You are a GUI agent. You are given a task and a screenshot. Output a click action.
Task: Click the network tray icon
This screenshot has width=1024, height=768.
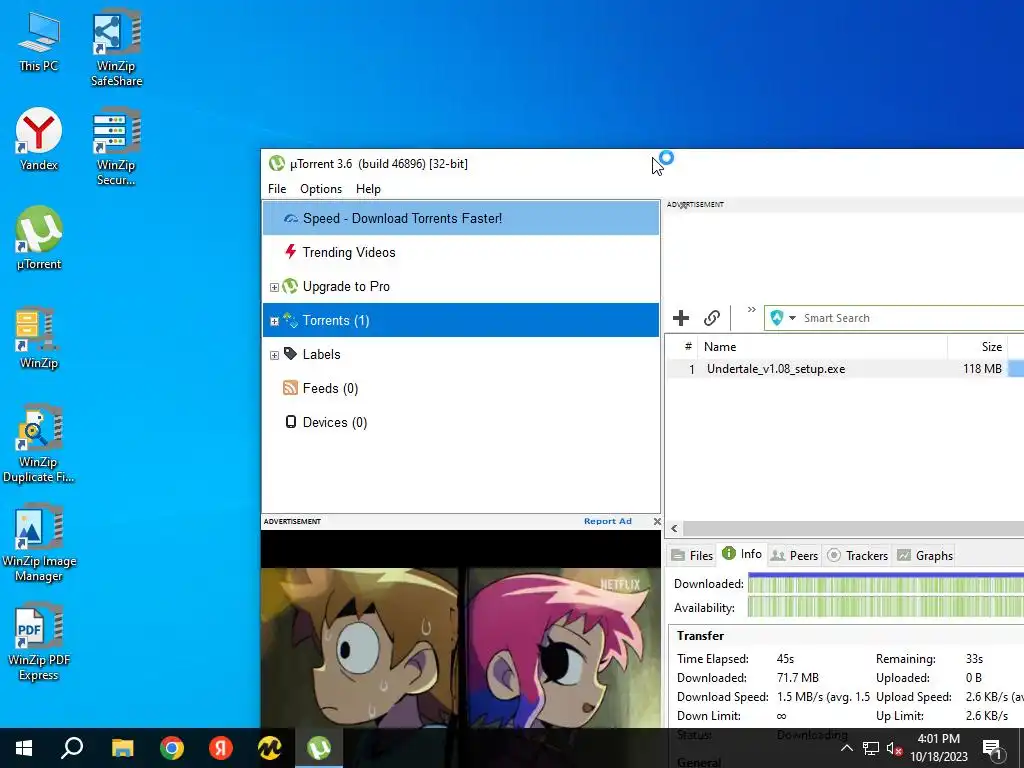click(x=871, y=748)
